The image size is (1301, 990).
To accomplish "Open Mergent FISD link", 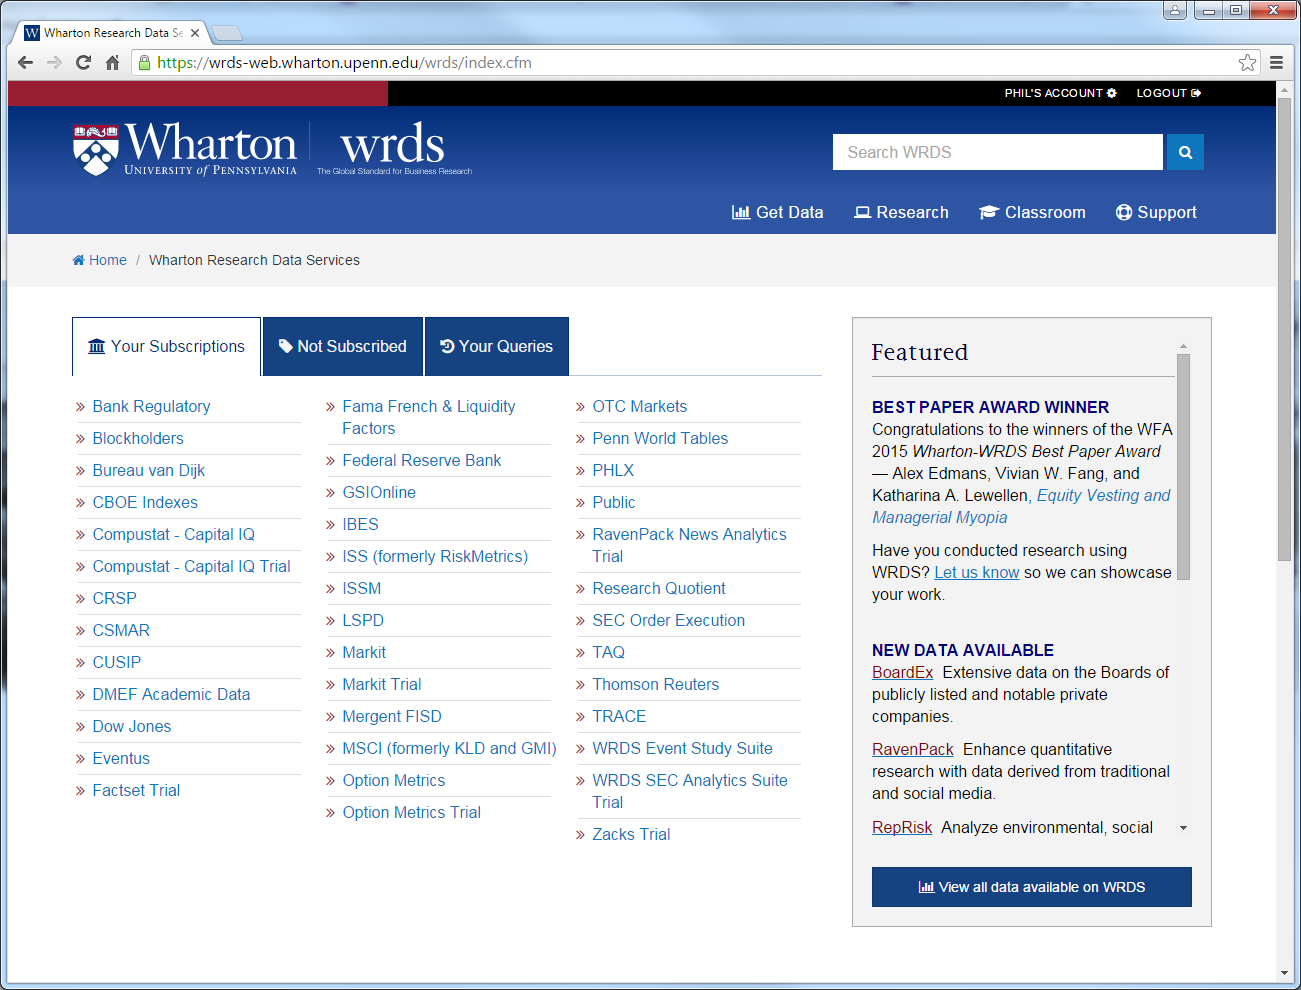I will [x=391, y=716].
